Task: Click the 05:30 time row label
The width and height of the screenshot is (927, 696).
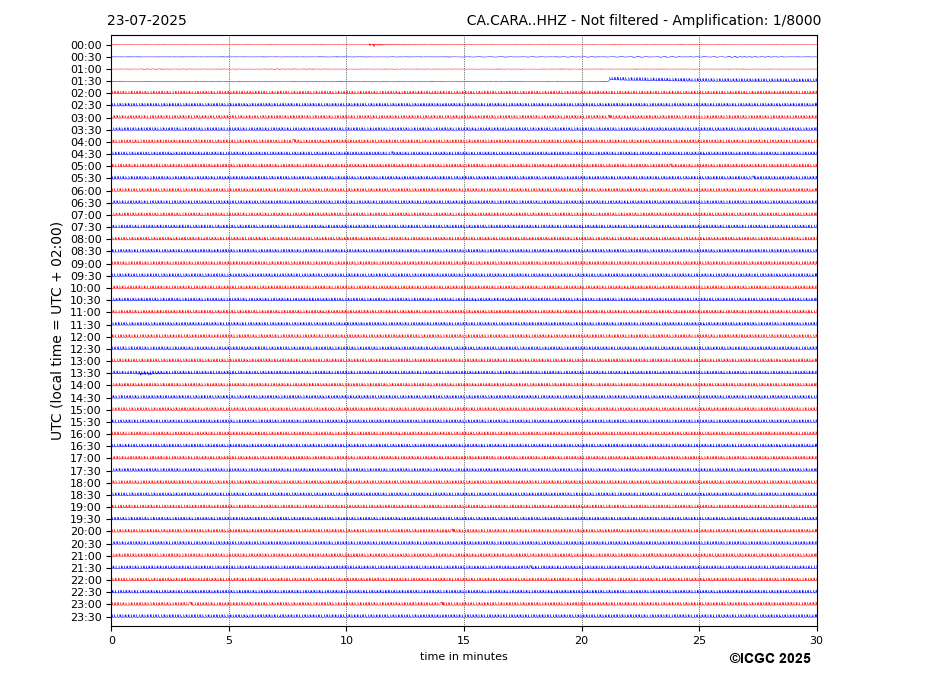Action: tap(86, 179)
